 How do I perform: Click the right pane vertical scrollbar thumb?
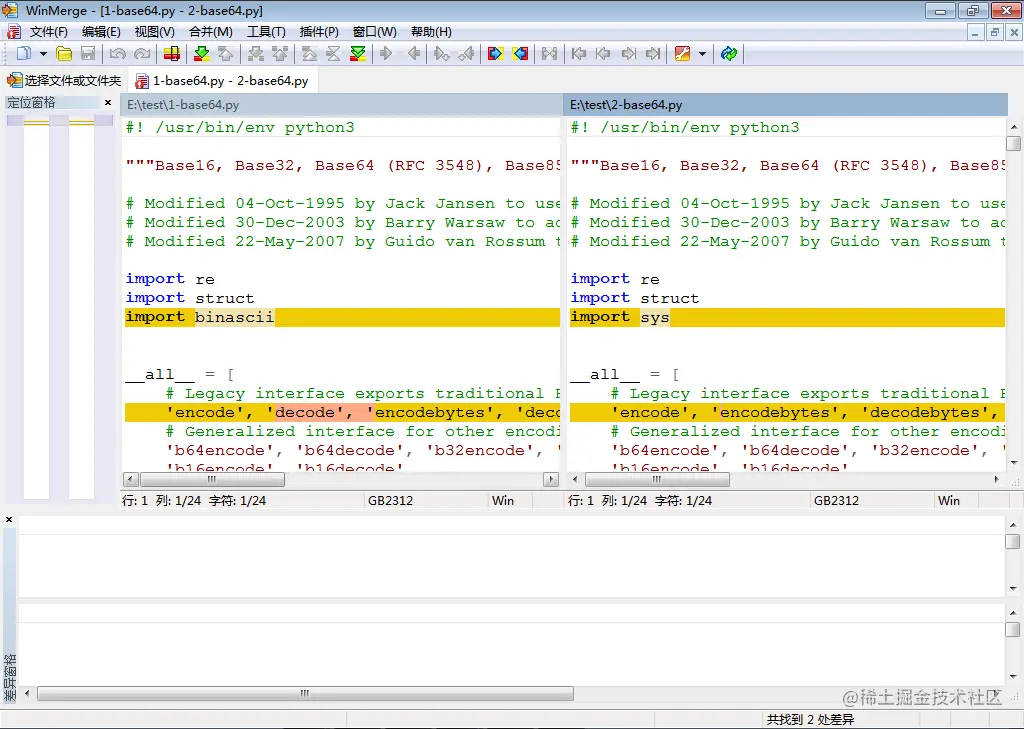point(1014,143)
